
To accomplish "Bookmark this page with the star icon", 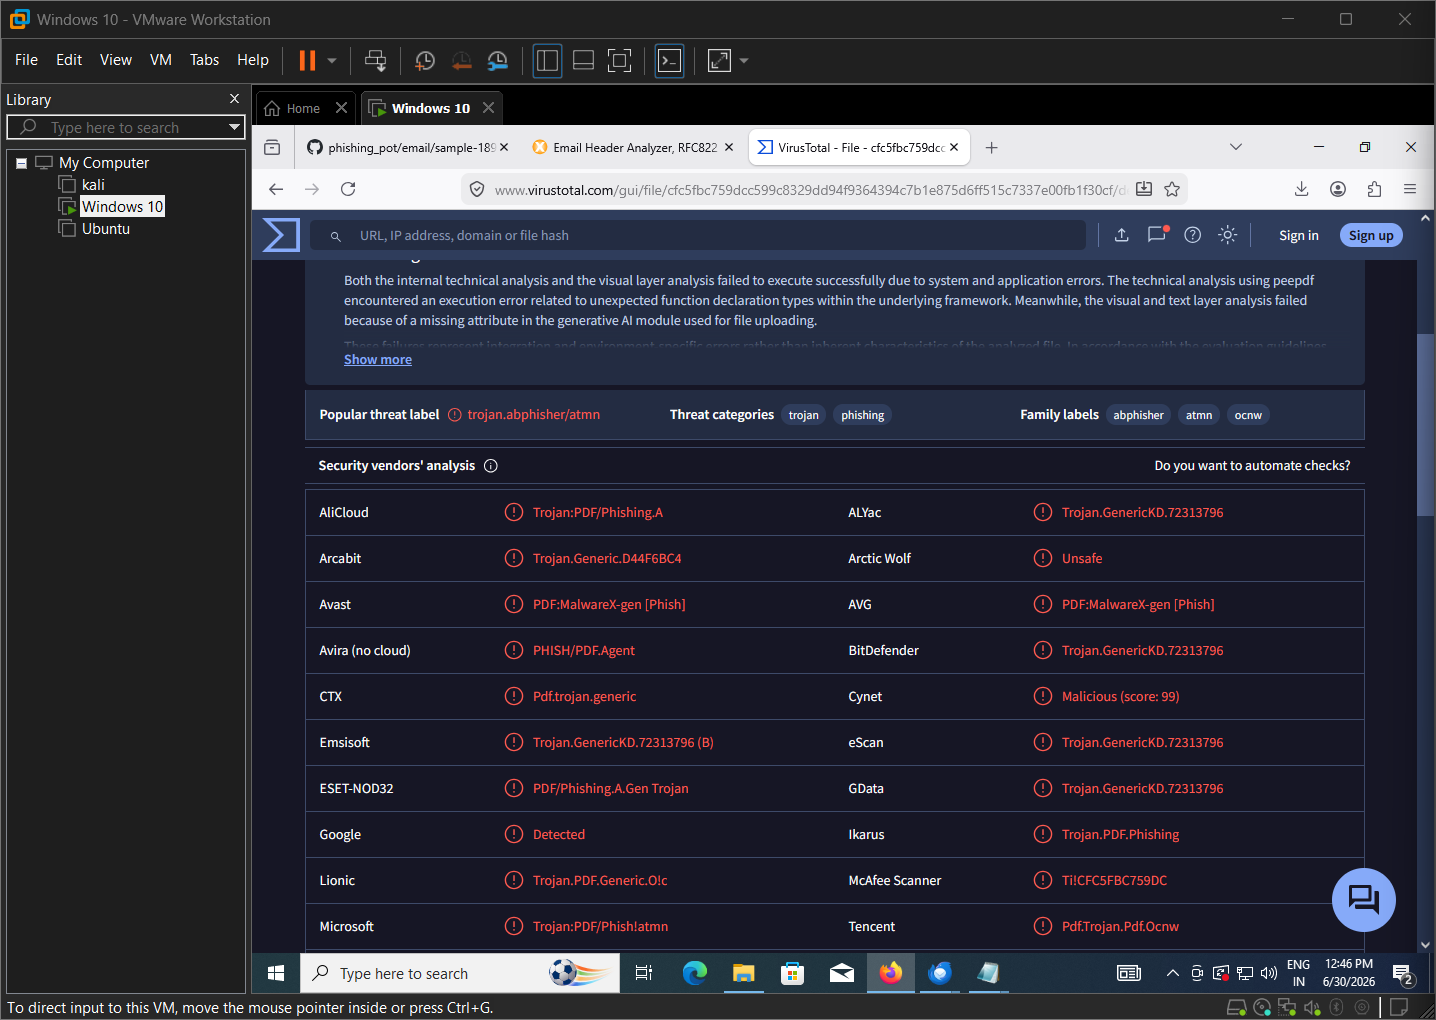I will click(1172, 189).
